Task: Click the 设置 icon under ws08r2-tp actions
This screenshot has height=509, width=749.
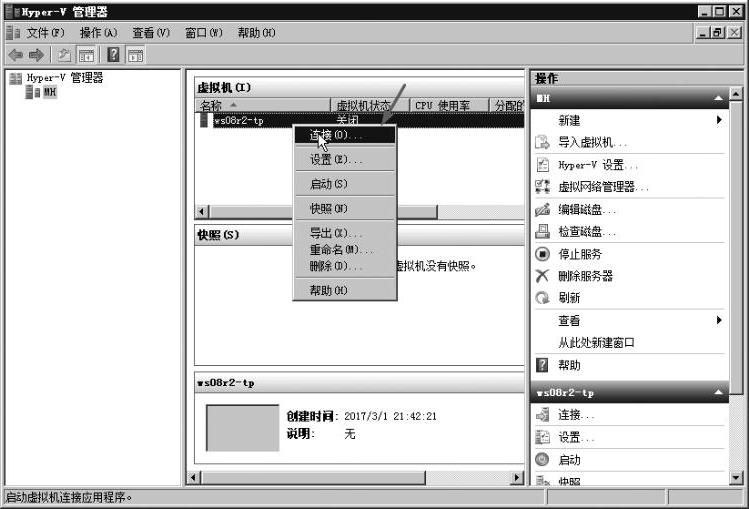Action: pos(542,437)
